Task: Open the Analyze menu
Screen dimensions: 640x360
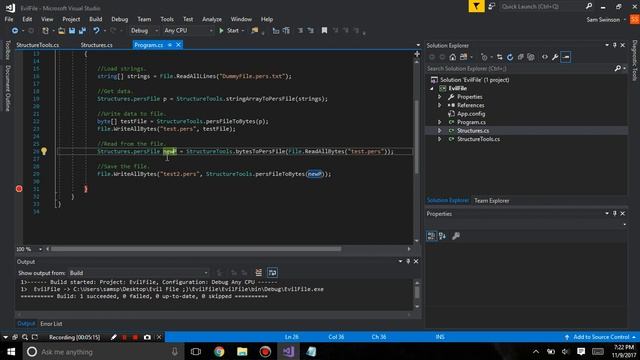Action: [x=212, y=19]
